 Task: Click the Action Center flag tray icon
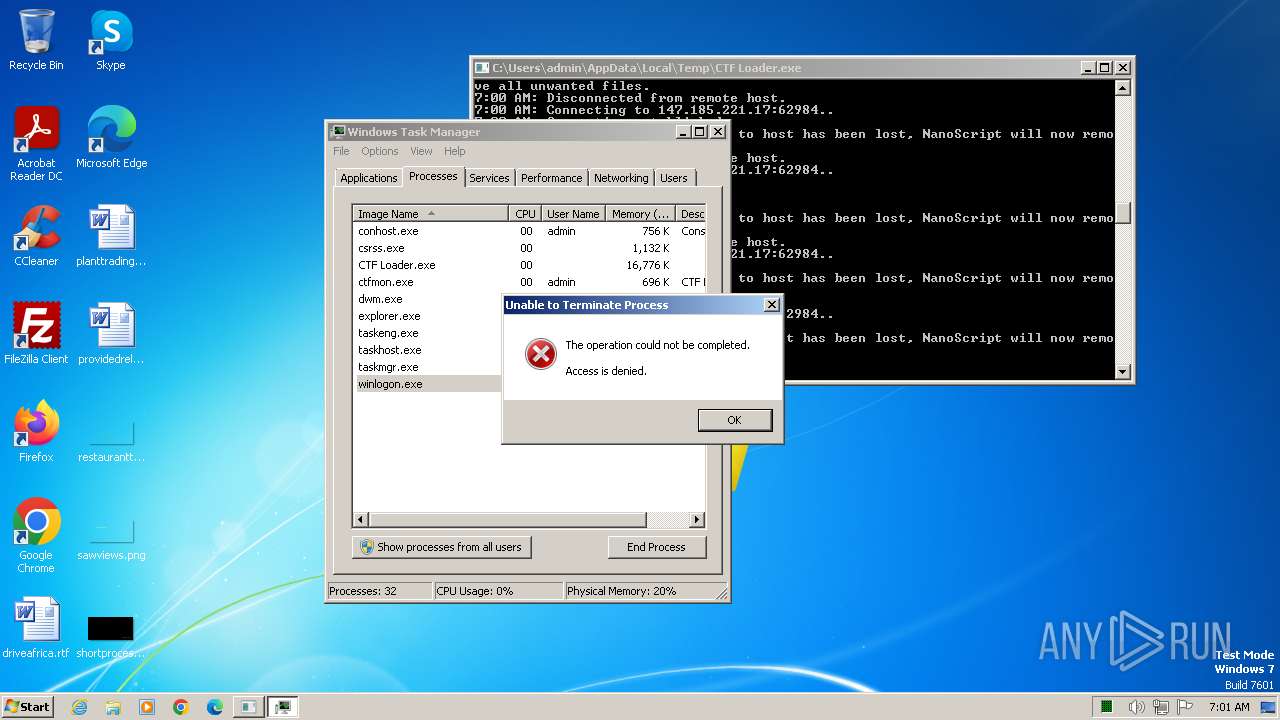tap(1186, 707)
